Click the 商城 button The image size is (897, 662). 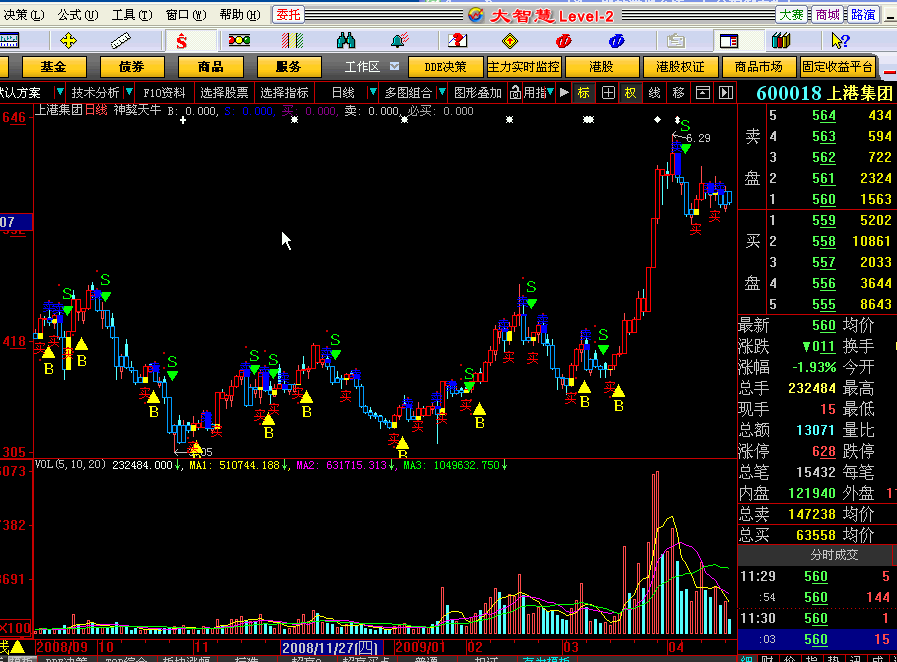tap(828, 15)
